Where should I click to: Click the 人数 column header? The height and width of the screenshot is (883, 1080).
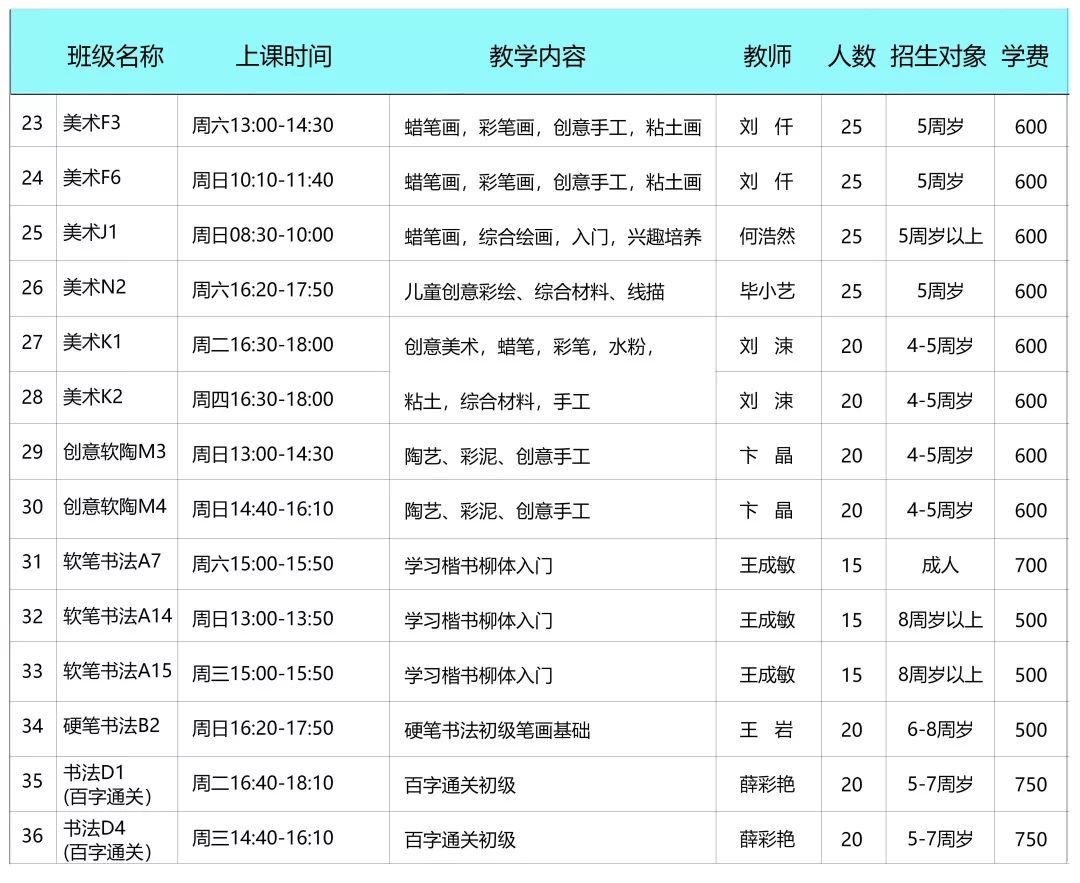851,56
